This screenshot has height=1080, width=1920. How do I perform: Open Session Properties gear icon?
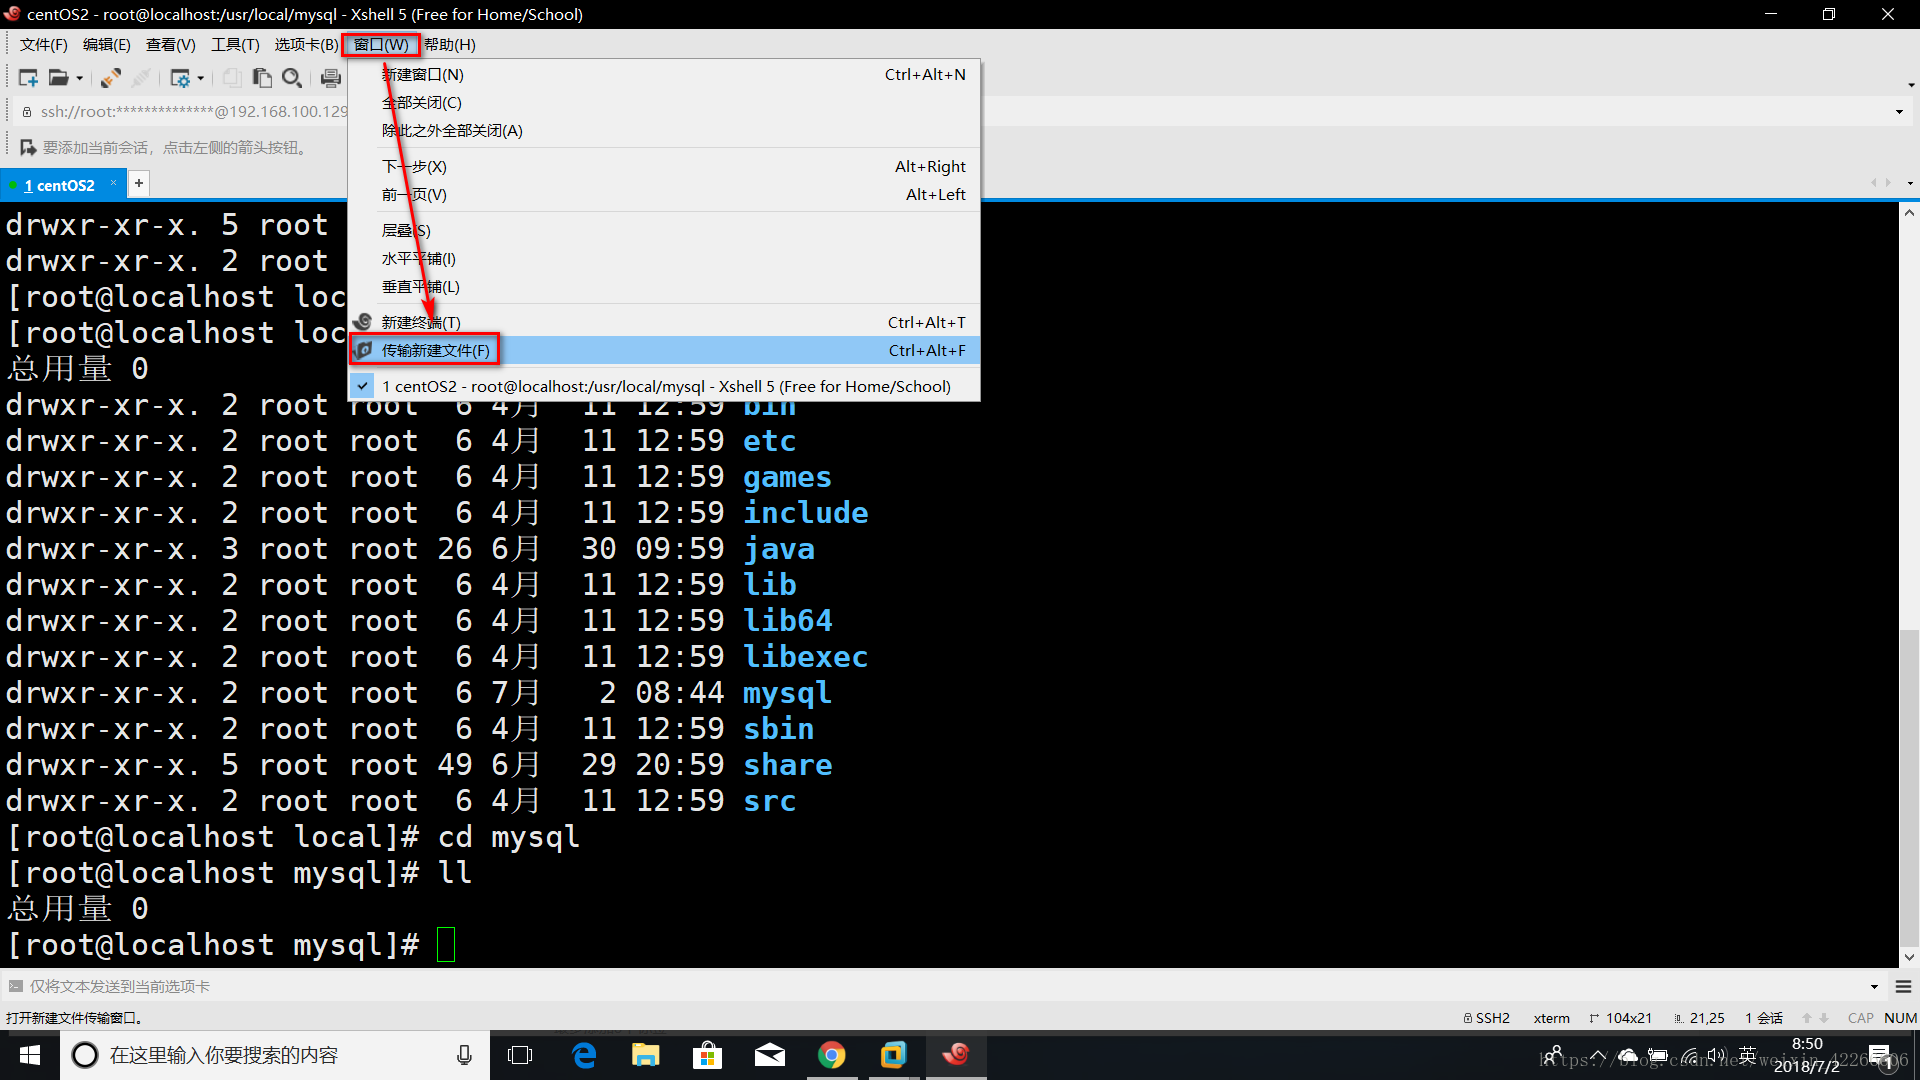click(x=180, y=78)
